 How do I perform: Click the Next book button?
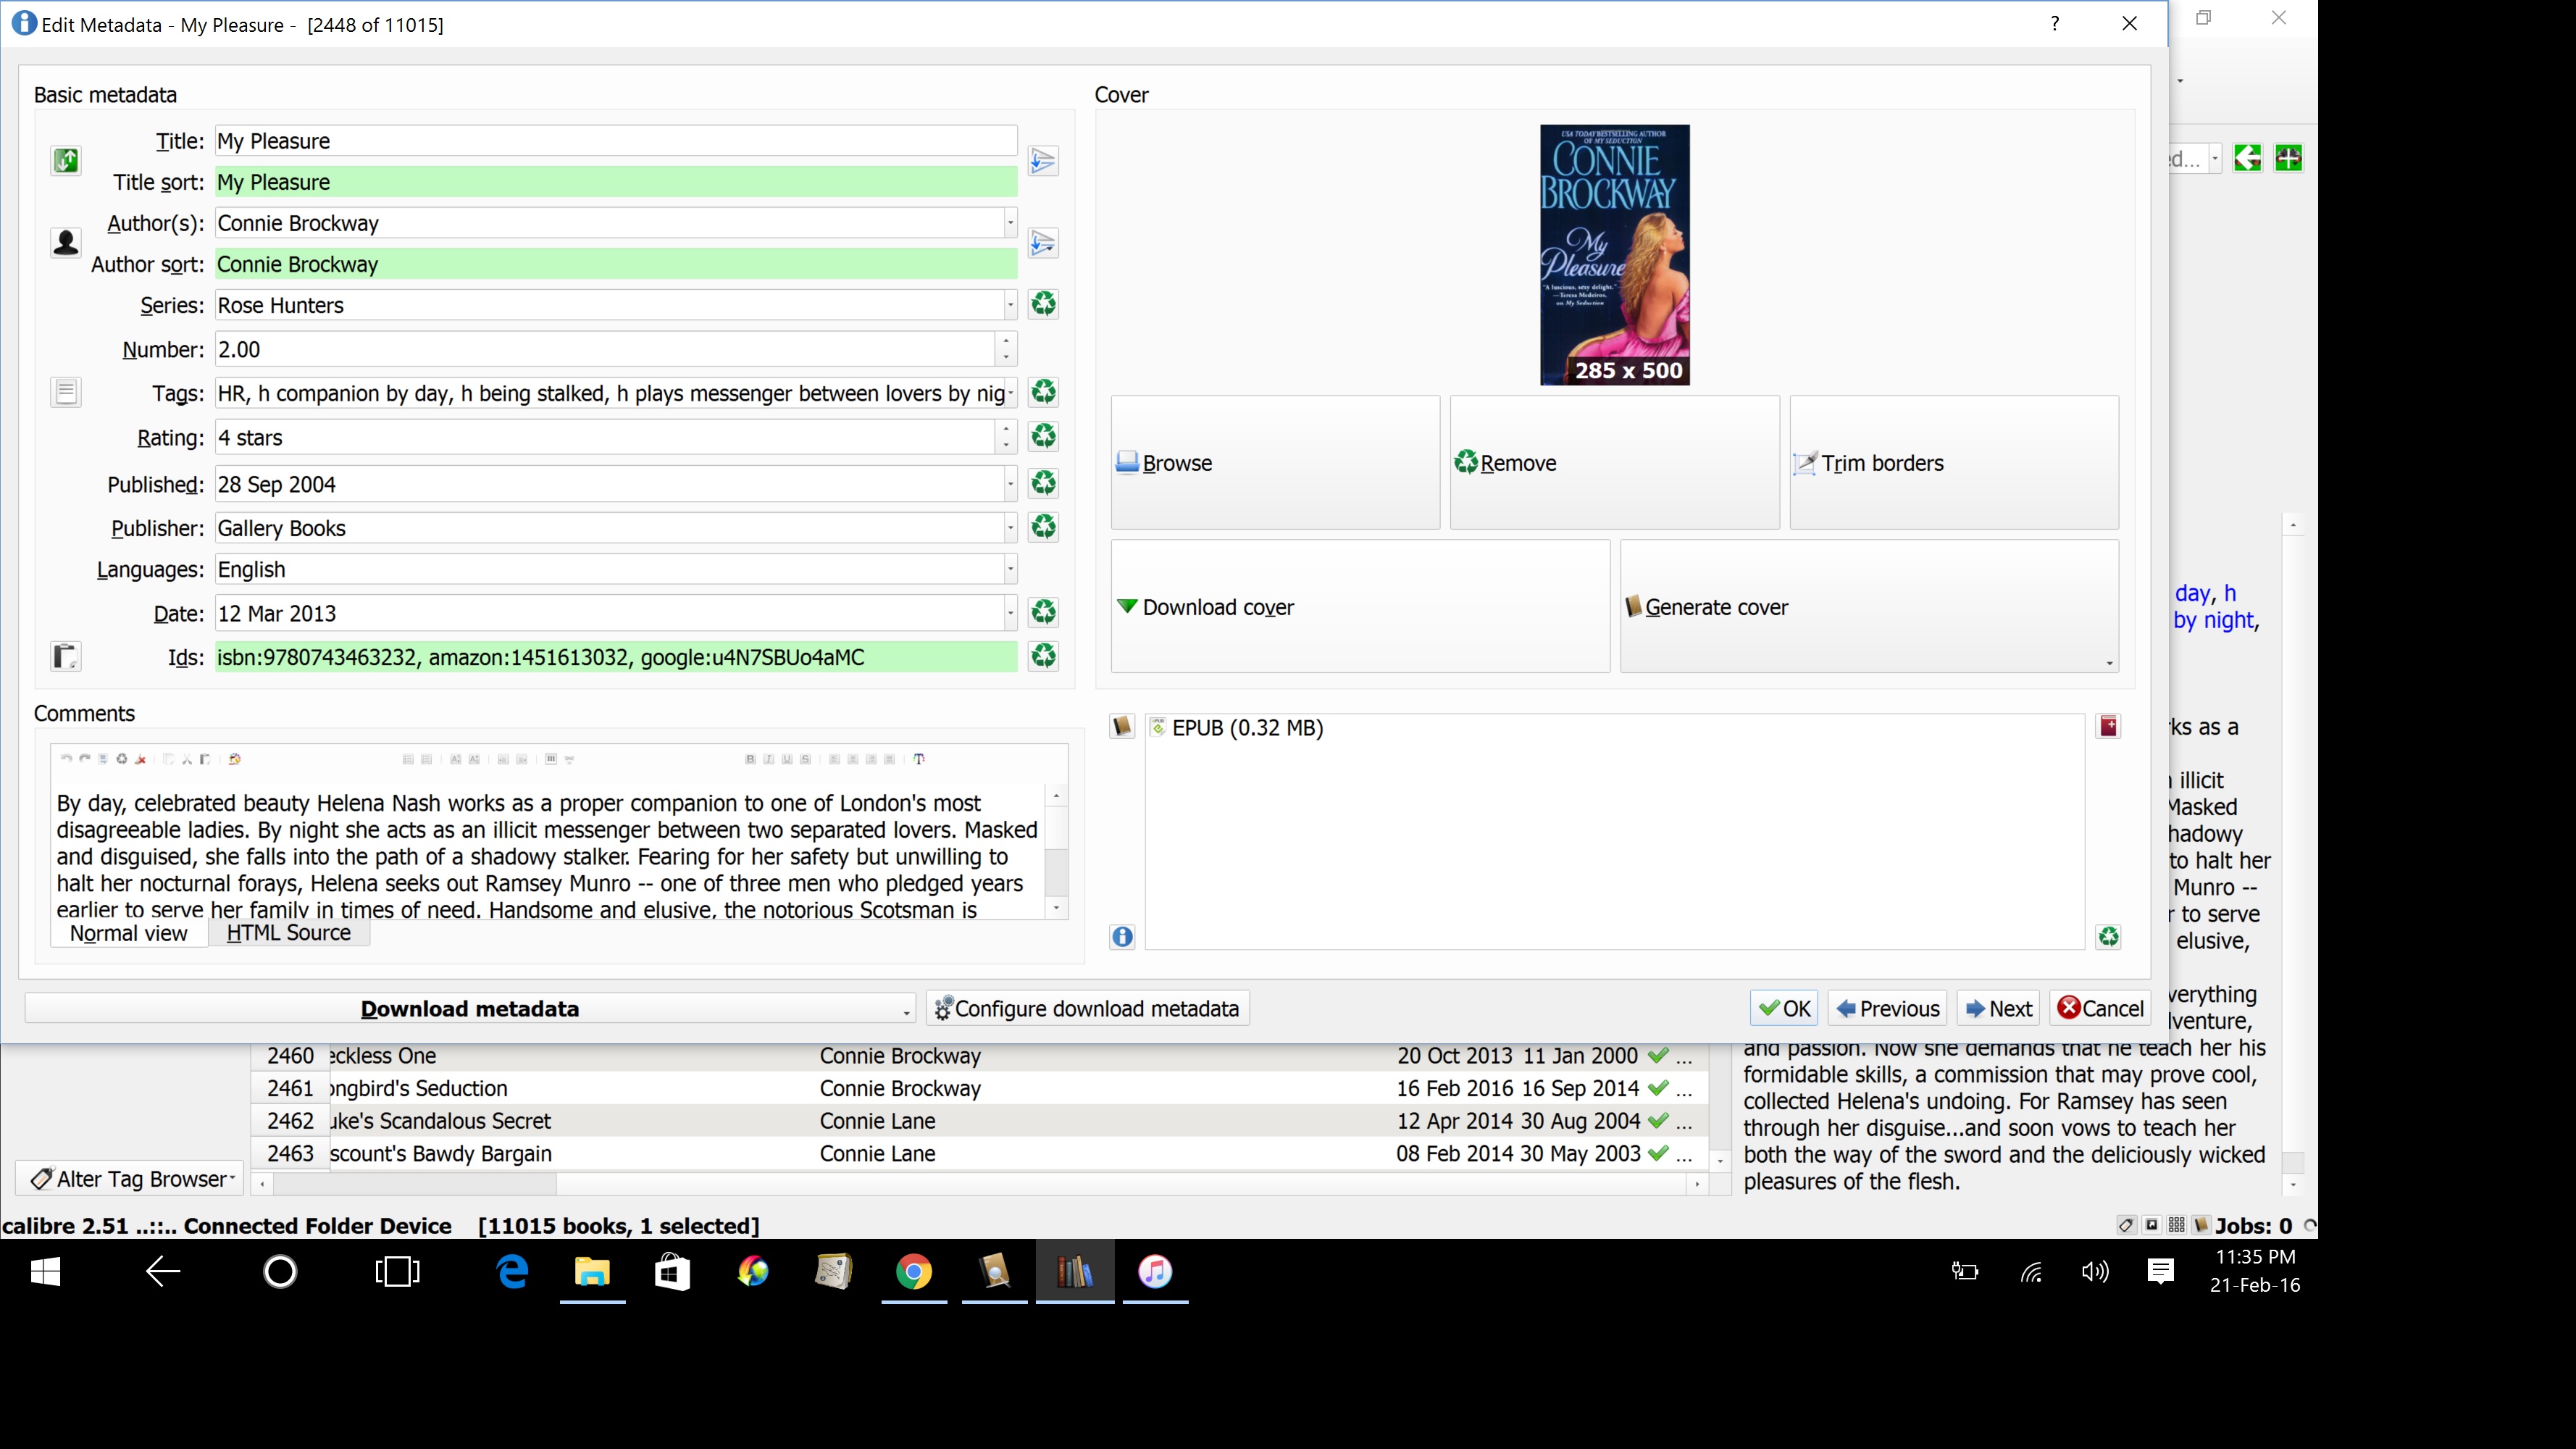click(x=1999, y=1008)
